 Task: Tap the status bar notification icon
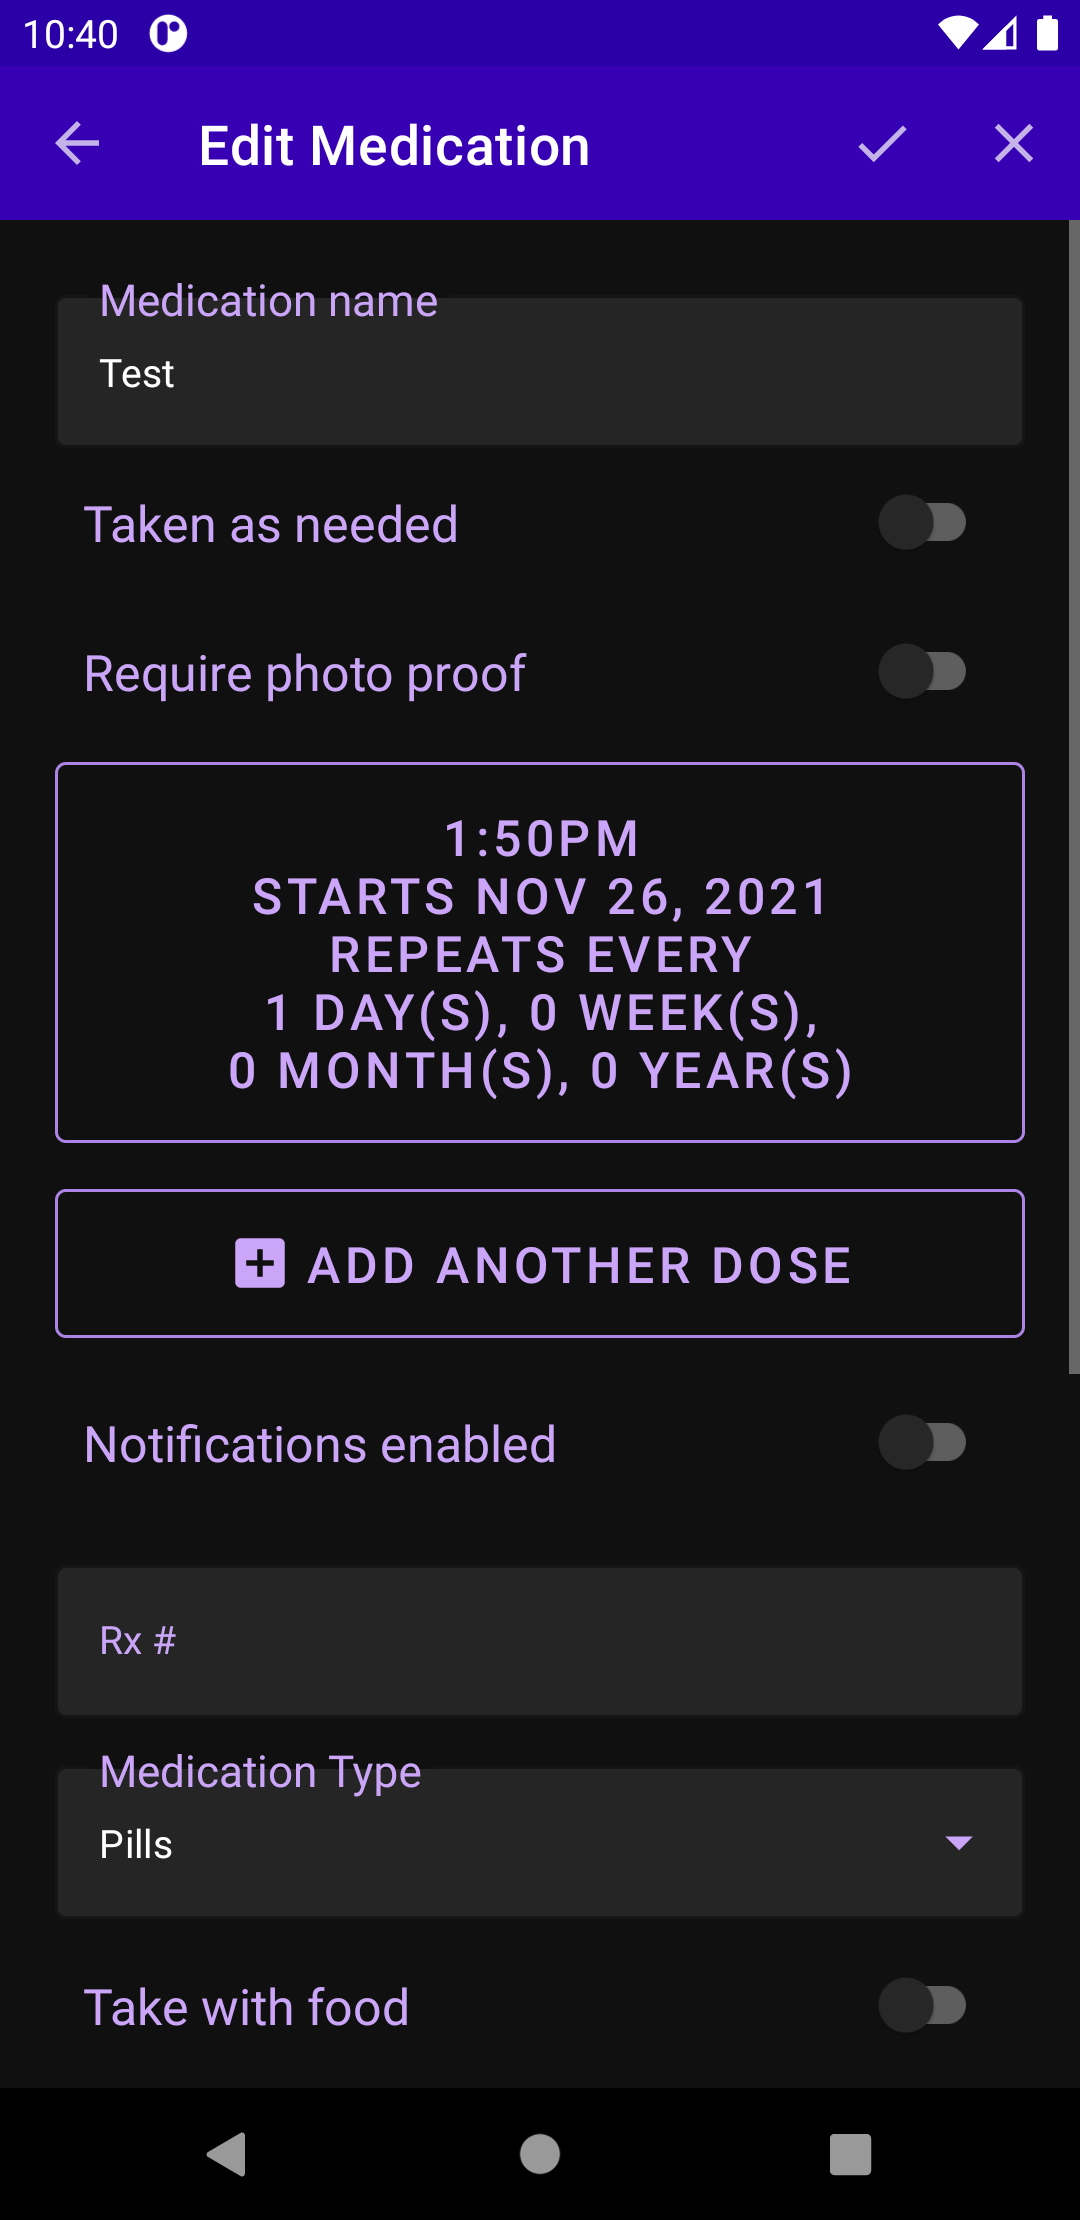[x=168, y=34]
